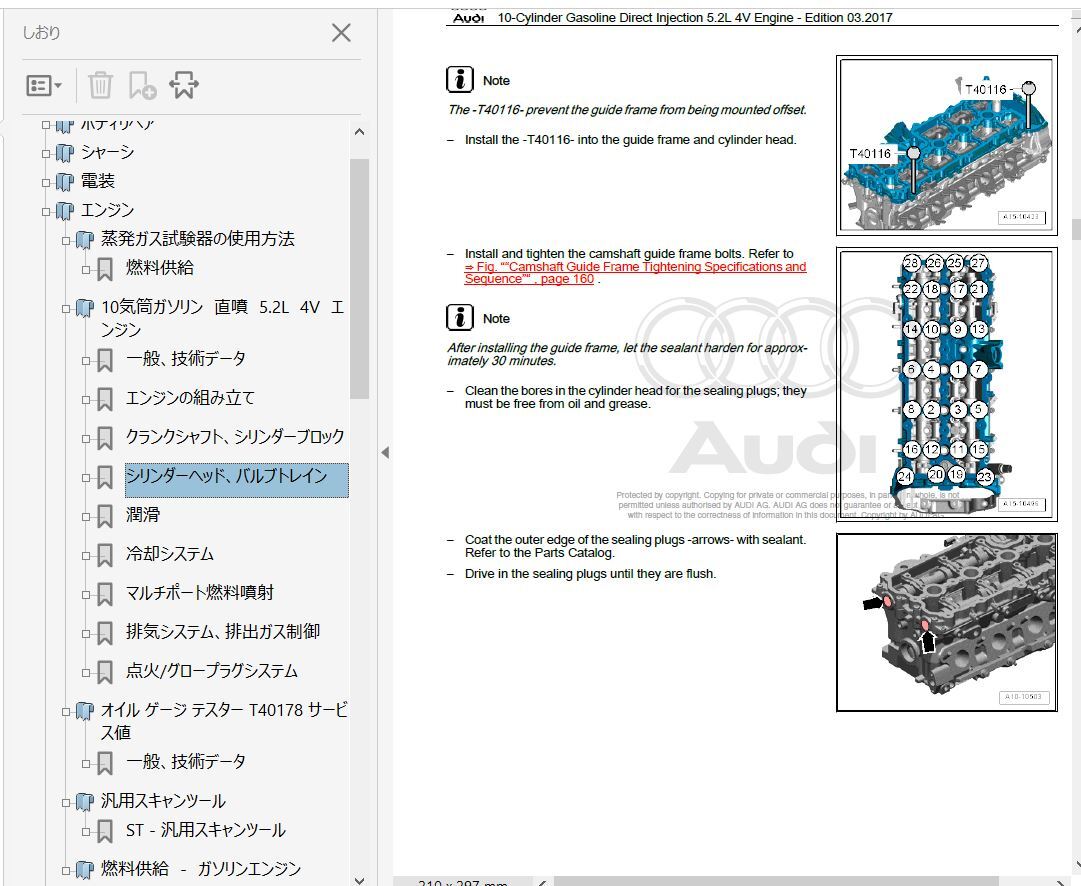Expand the 電装 bookmark node
Viewport: 1081px width, 886px height.
pos(46,182)
